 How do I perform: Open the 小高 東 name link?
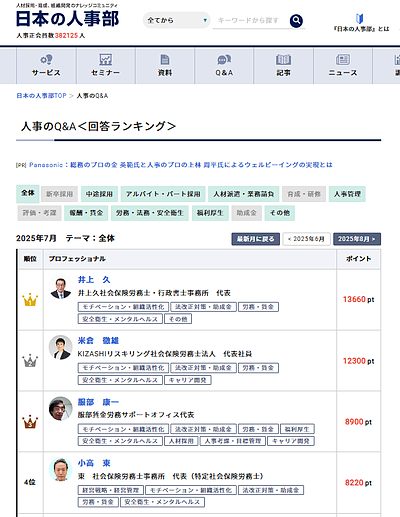click(x=94, y=463)
